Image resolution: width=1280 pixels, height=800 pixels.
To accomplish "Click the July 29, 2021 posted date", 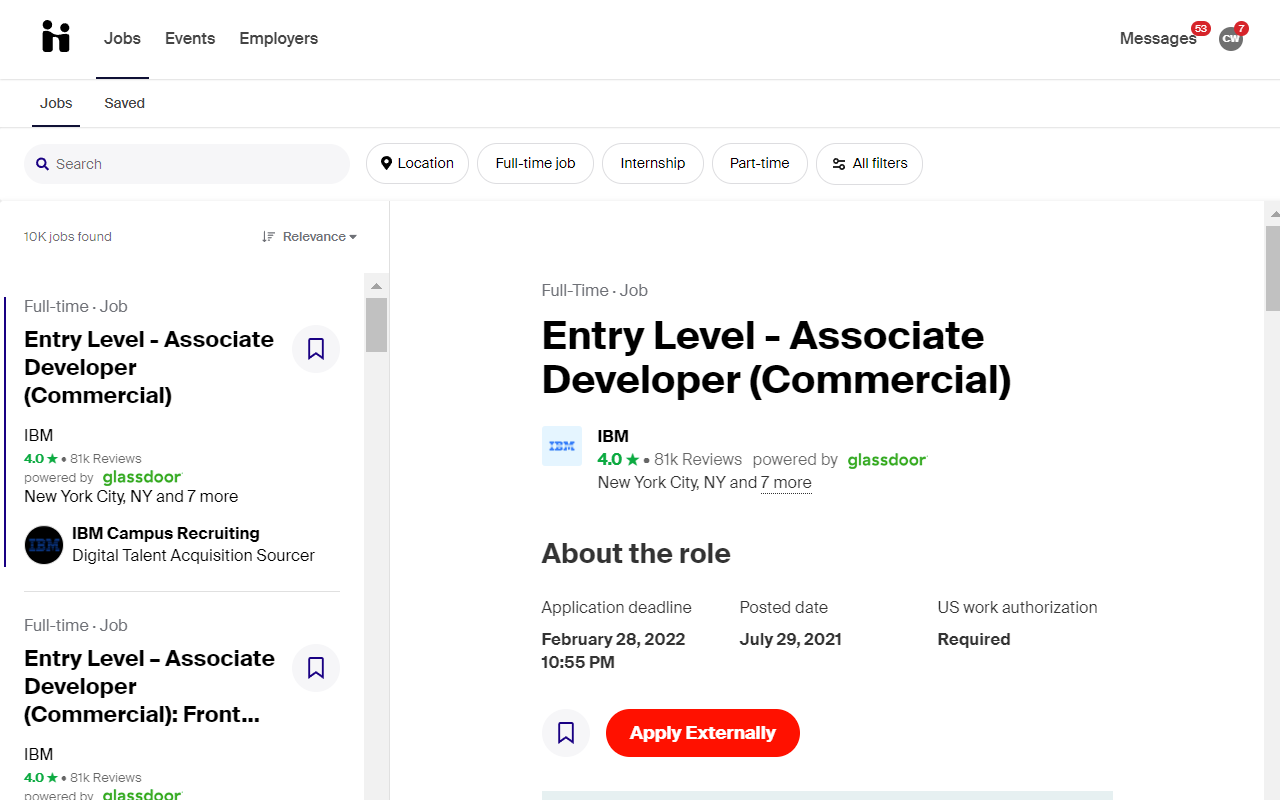I will tap(791, 639).
